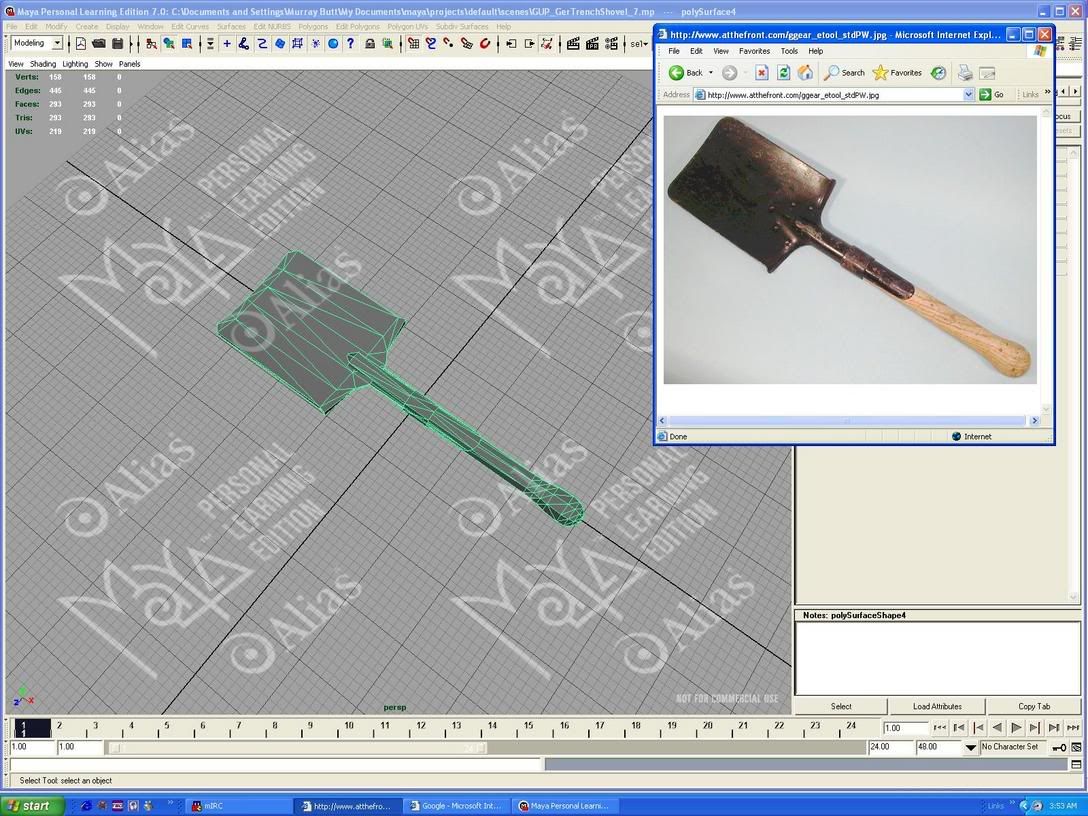The image size is (1088, 816).
Task: Click the Windows Start button
Action: pos(33,806)
